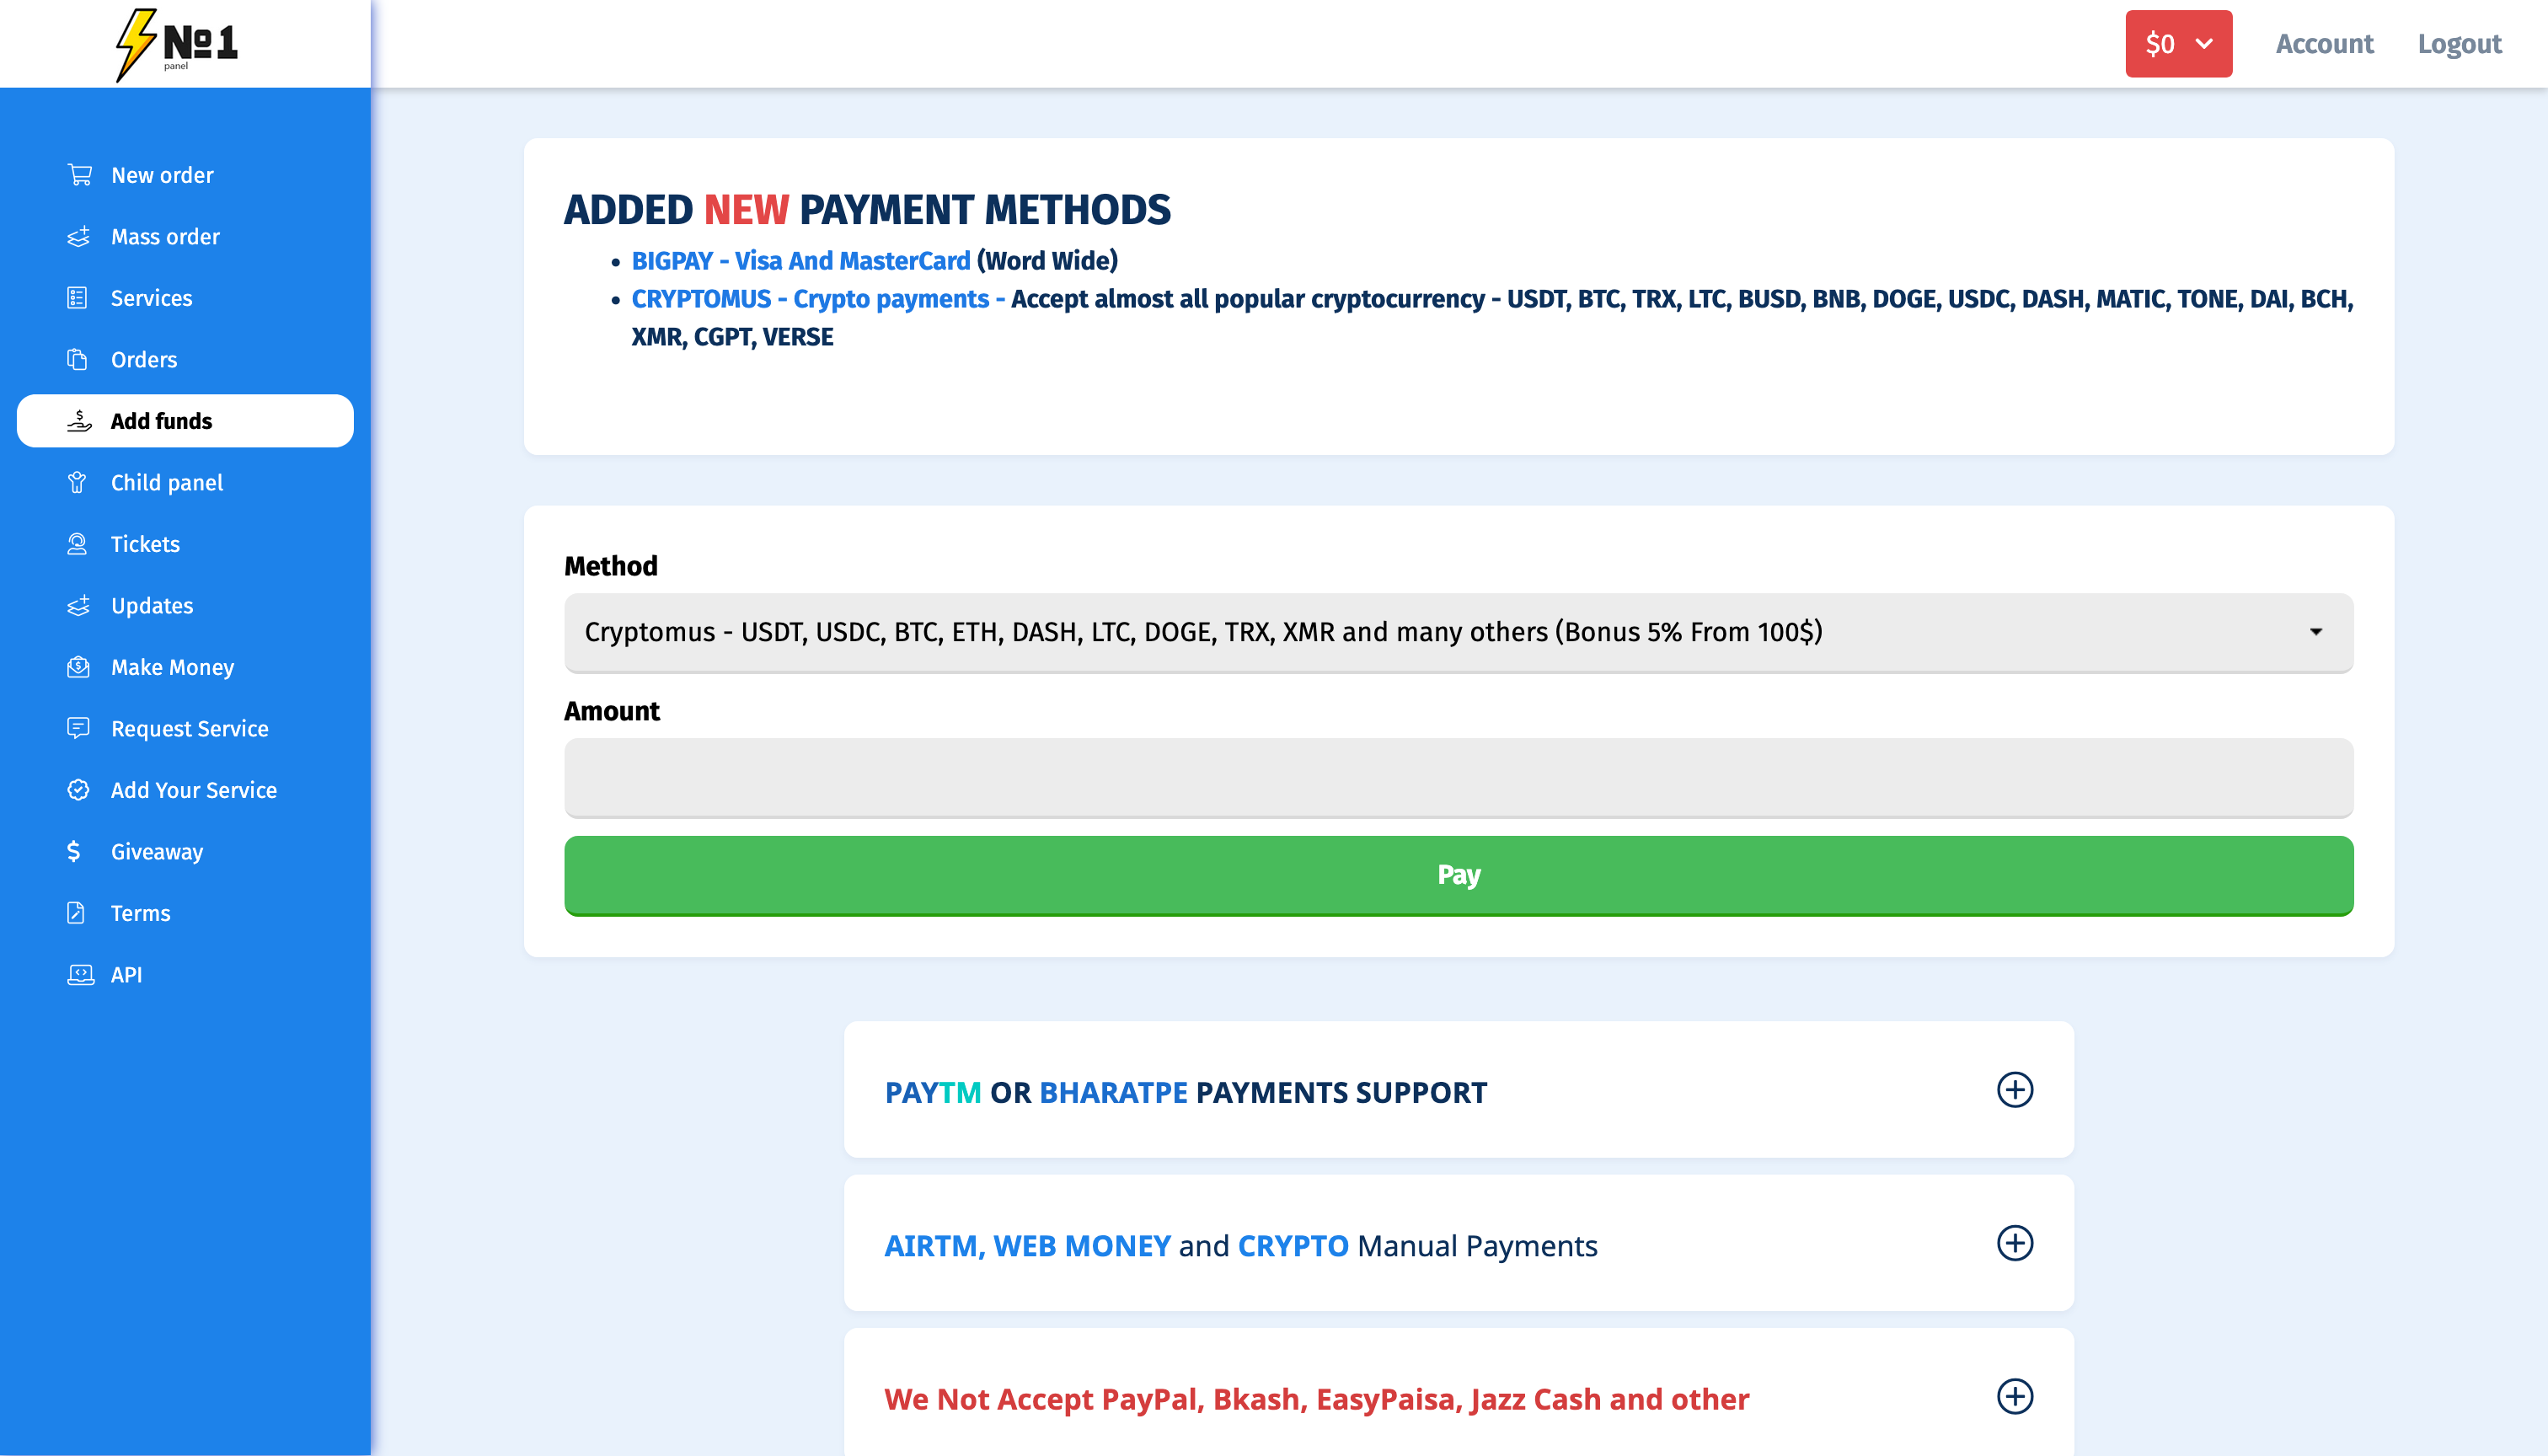Open the $0 balance dropdown
Screen dimensions: 2548x1456
click(x=2178, y=44)
